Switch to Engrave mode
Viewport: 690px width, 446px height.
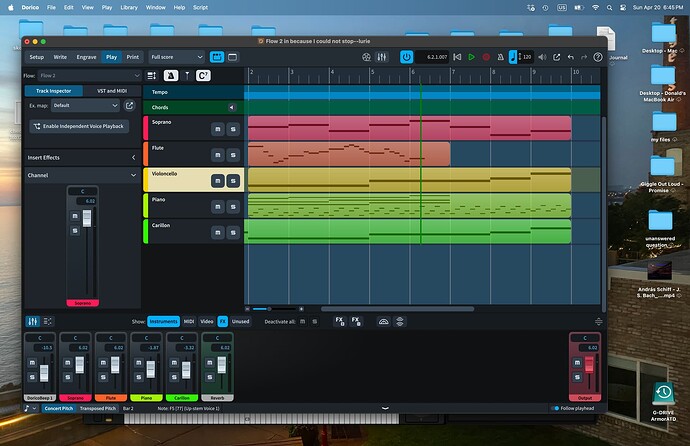tap(86, 57)
